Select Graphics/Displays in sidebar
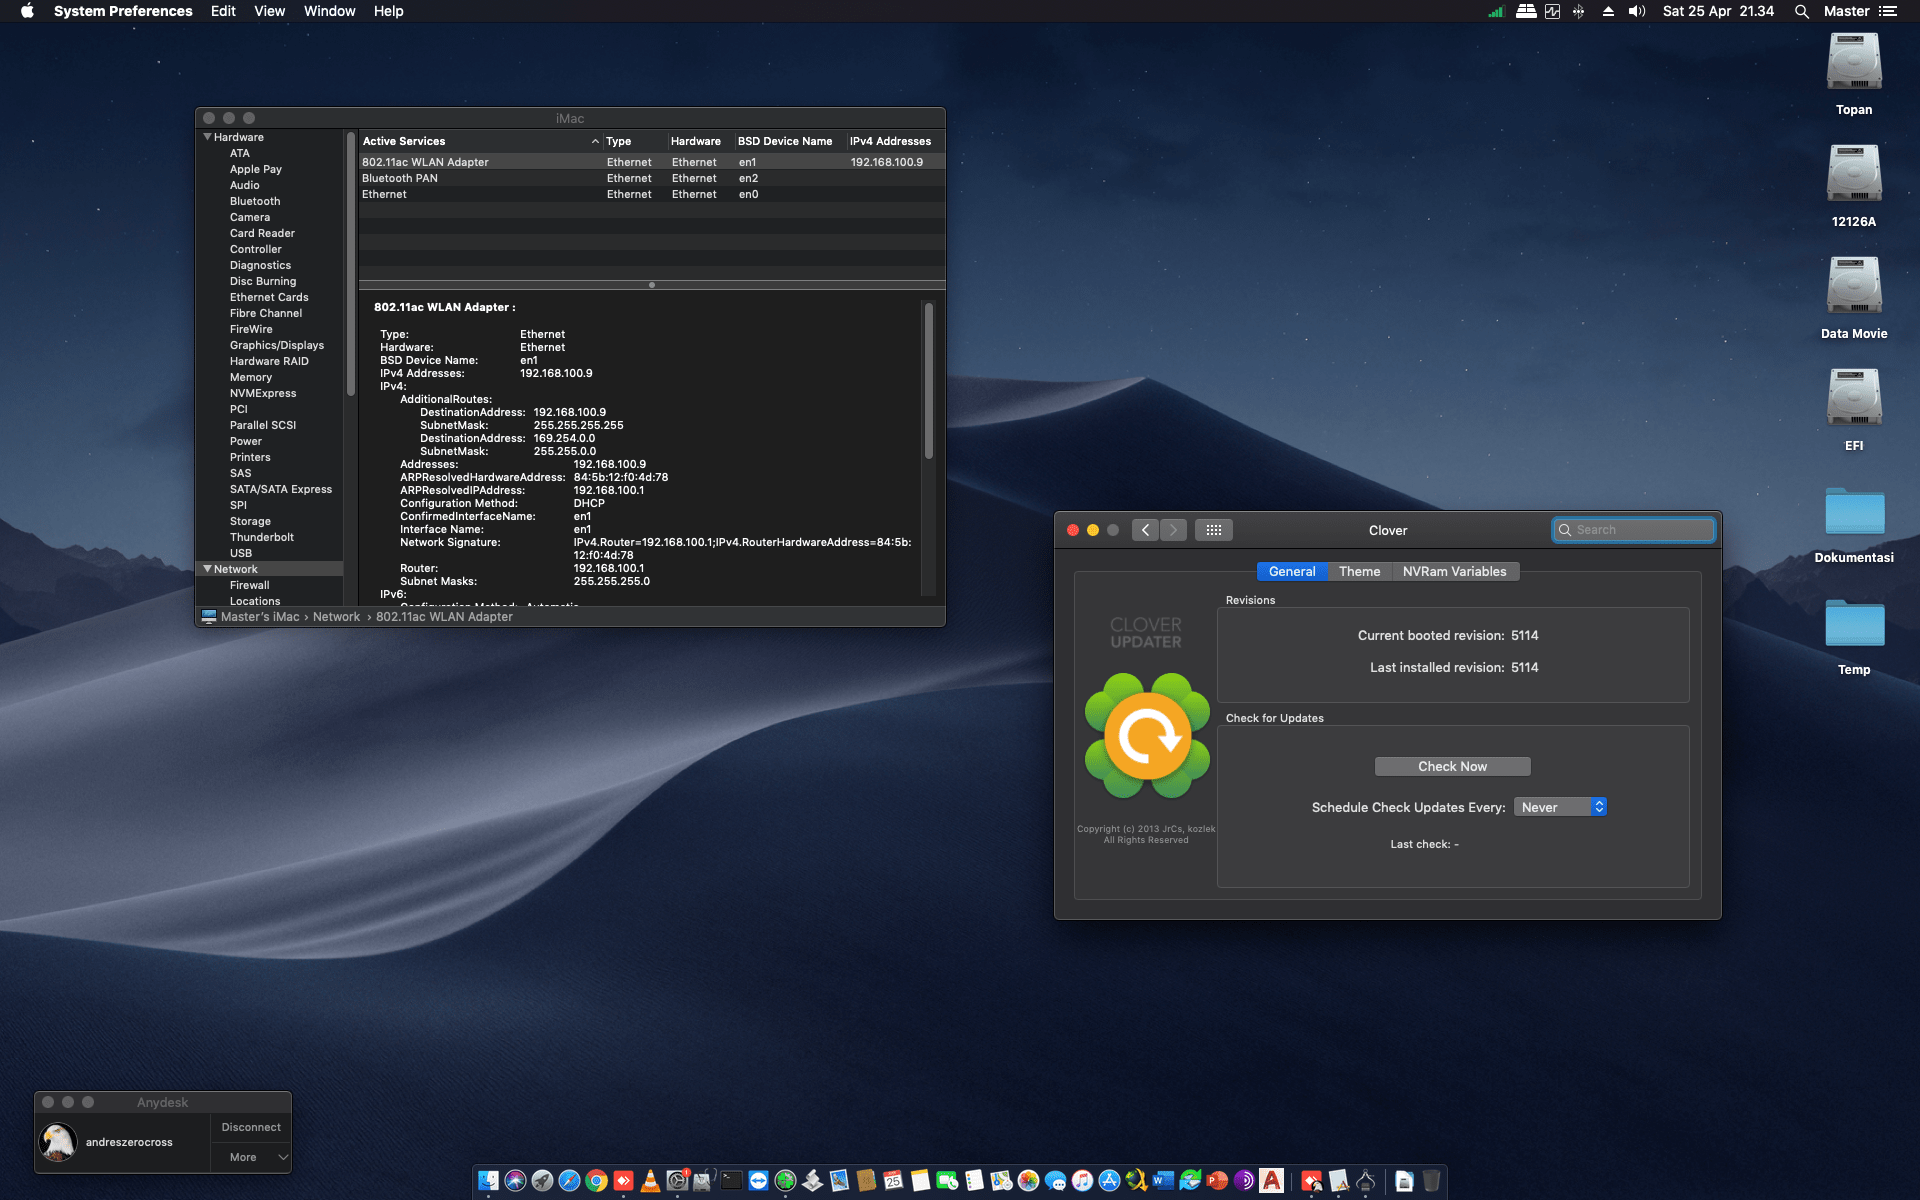Viewport: 1920px width, 1200px height. point(277,345)
